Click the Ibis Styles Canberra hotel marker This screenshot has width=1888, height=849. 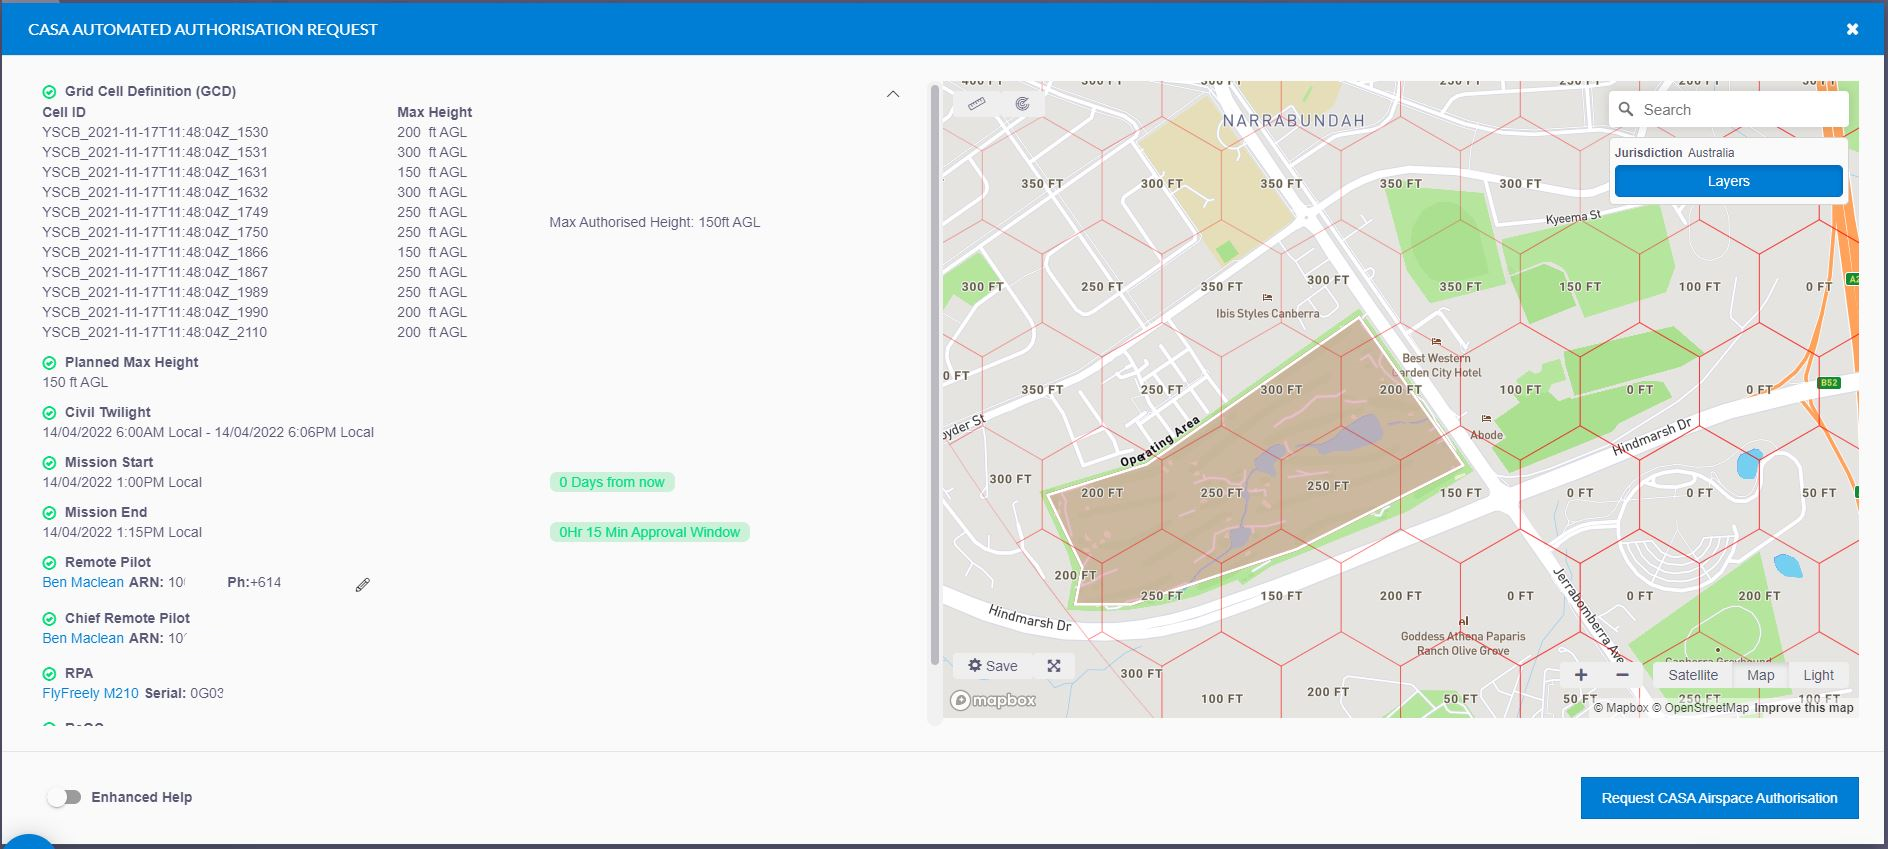pos(1267,298)
